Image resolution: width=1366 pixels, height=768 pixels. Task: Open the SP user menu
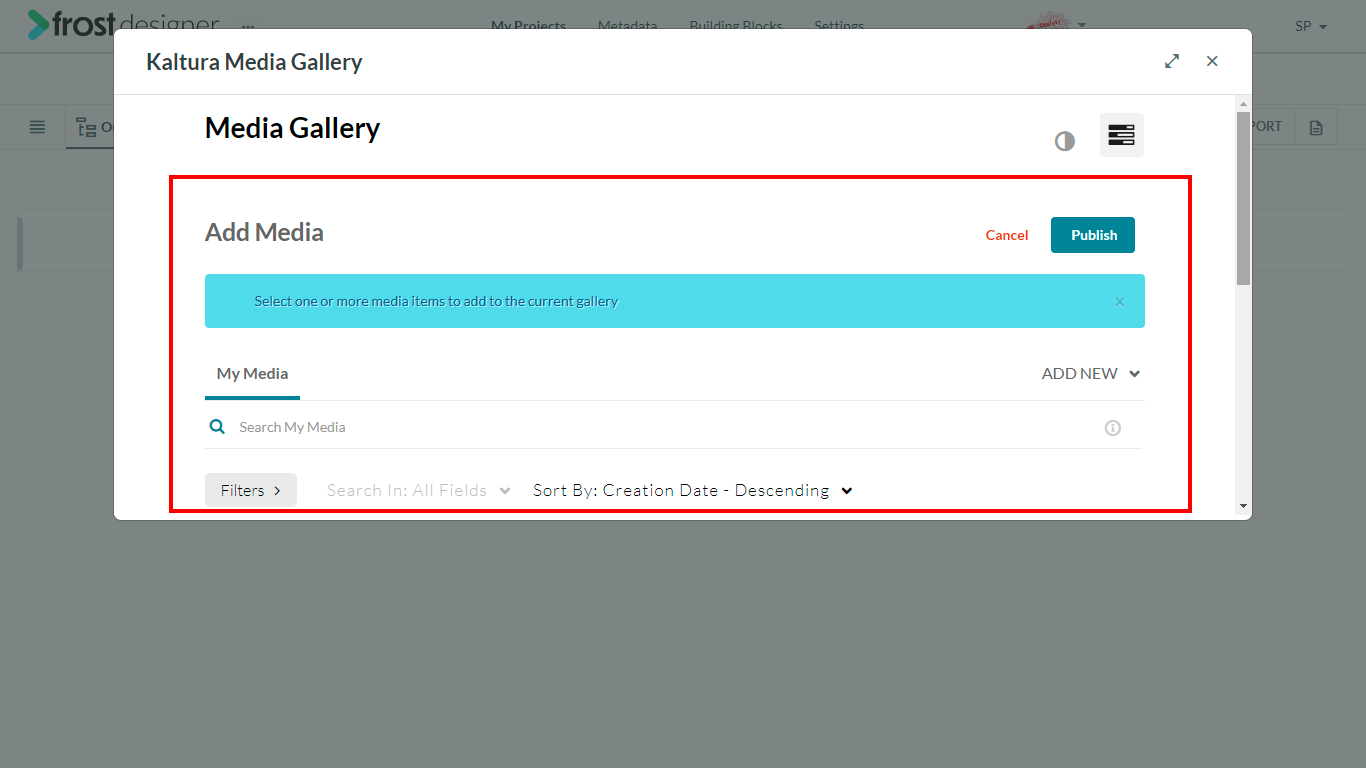(1311, 26)
